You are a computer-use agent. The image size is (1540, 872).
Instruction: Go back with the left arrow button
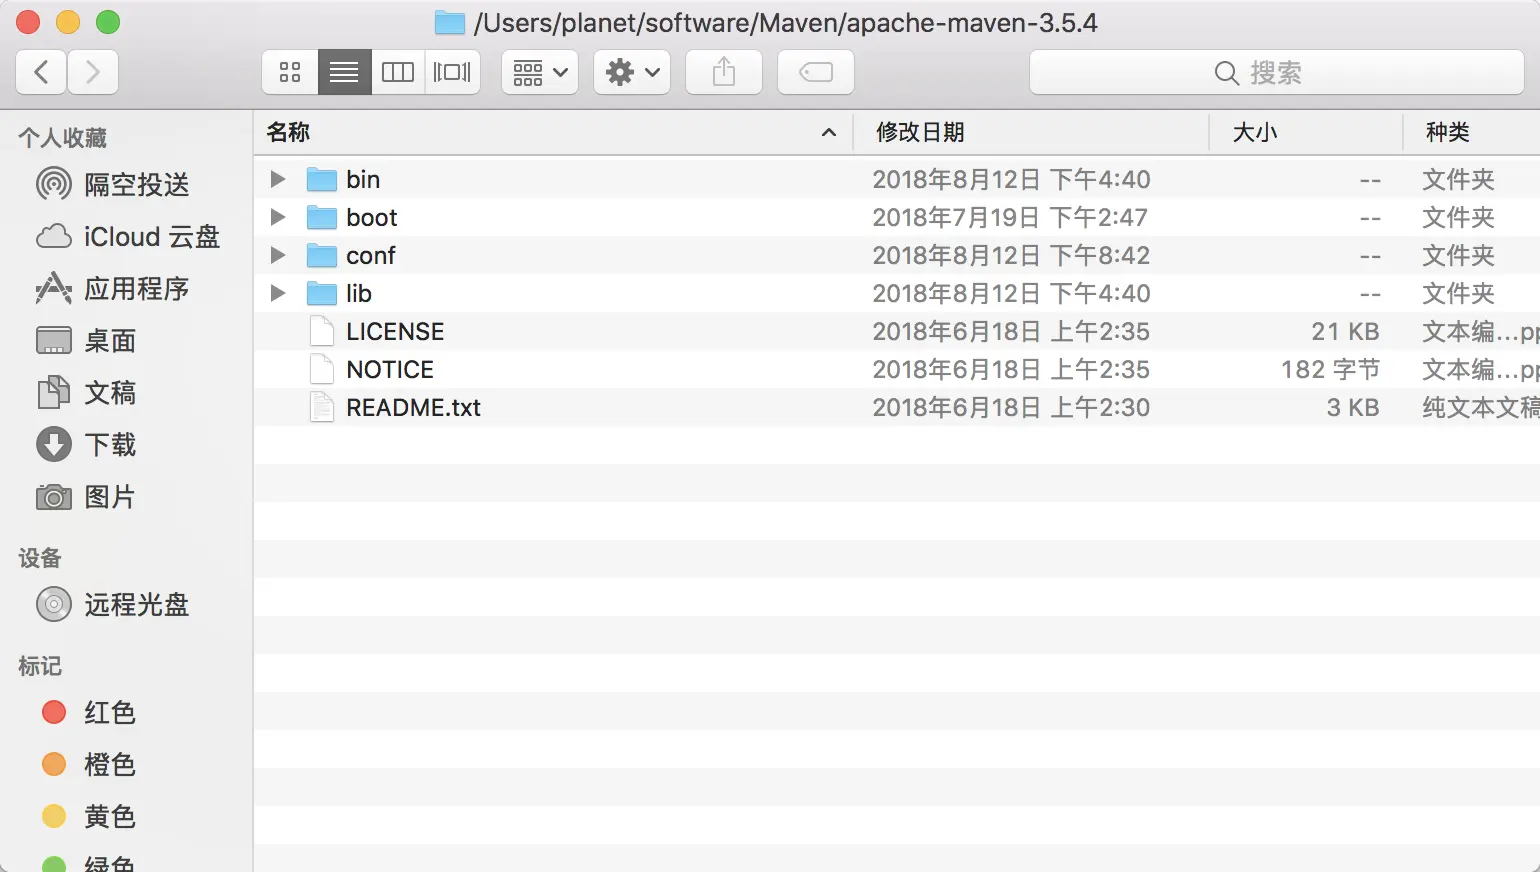42,72
